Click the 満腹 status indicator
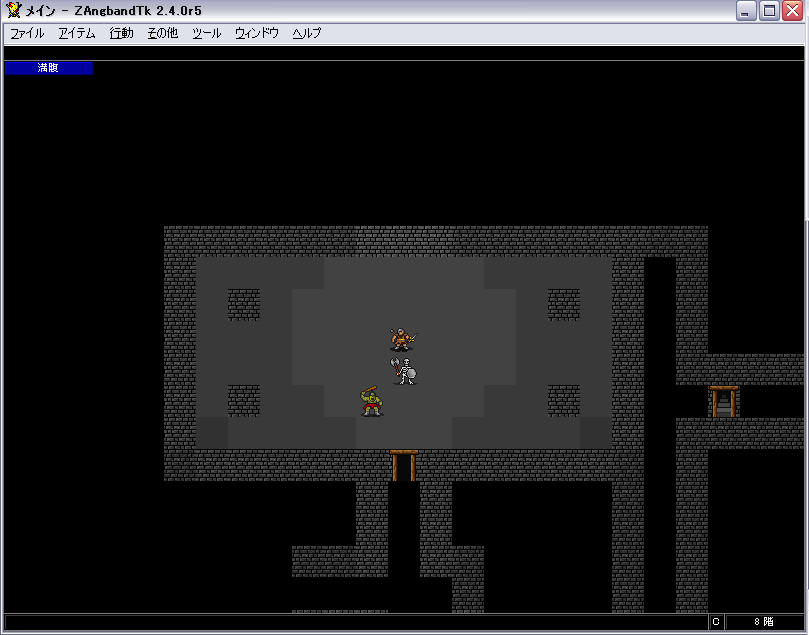The height and width of the screenshot is (635, 809). click(48, 68)
